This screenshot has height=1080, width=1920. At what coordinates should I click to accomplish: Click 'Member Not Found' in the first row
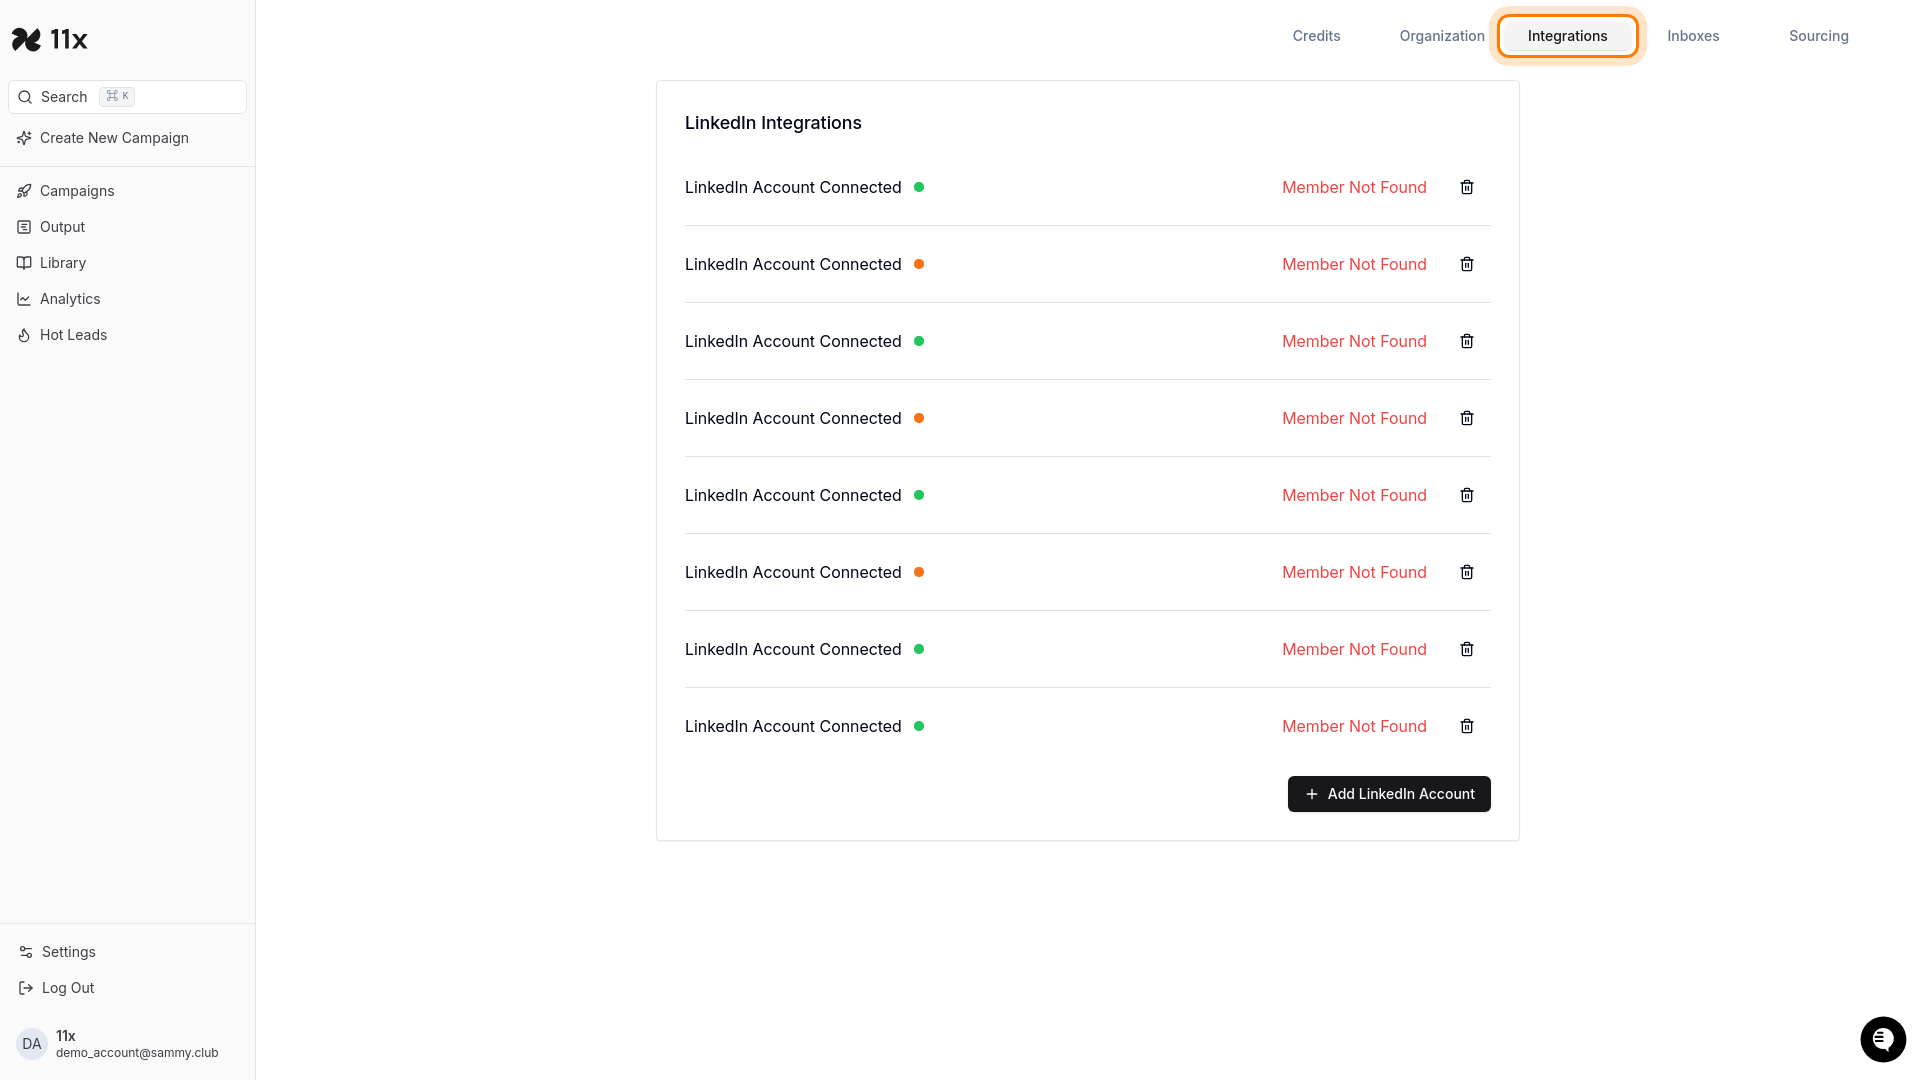(x=1354, y=187)
